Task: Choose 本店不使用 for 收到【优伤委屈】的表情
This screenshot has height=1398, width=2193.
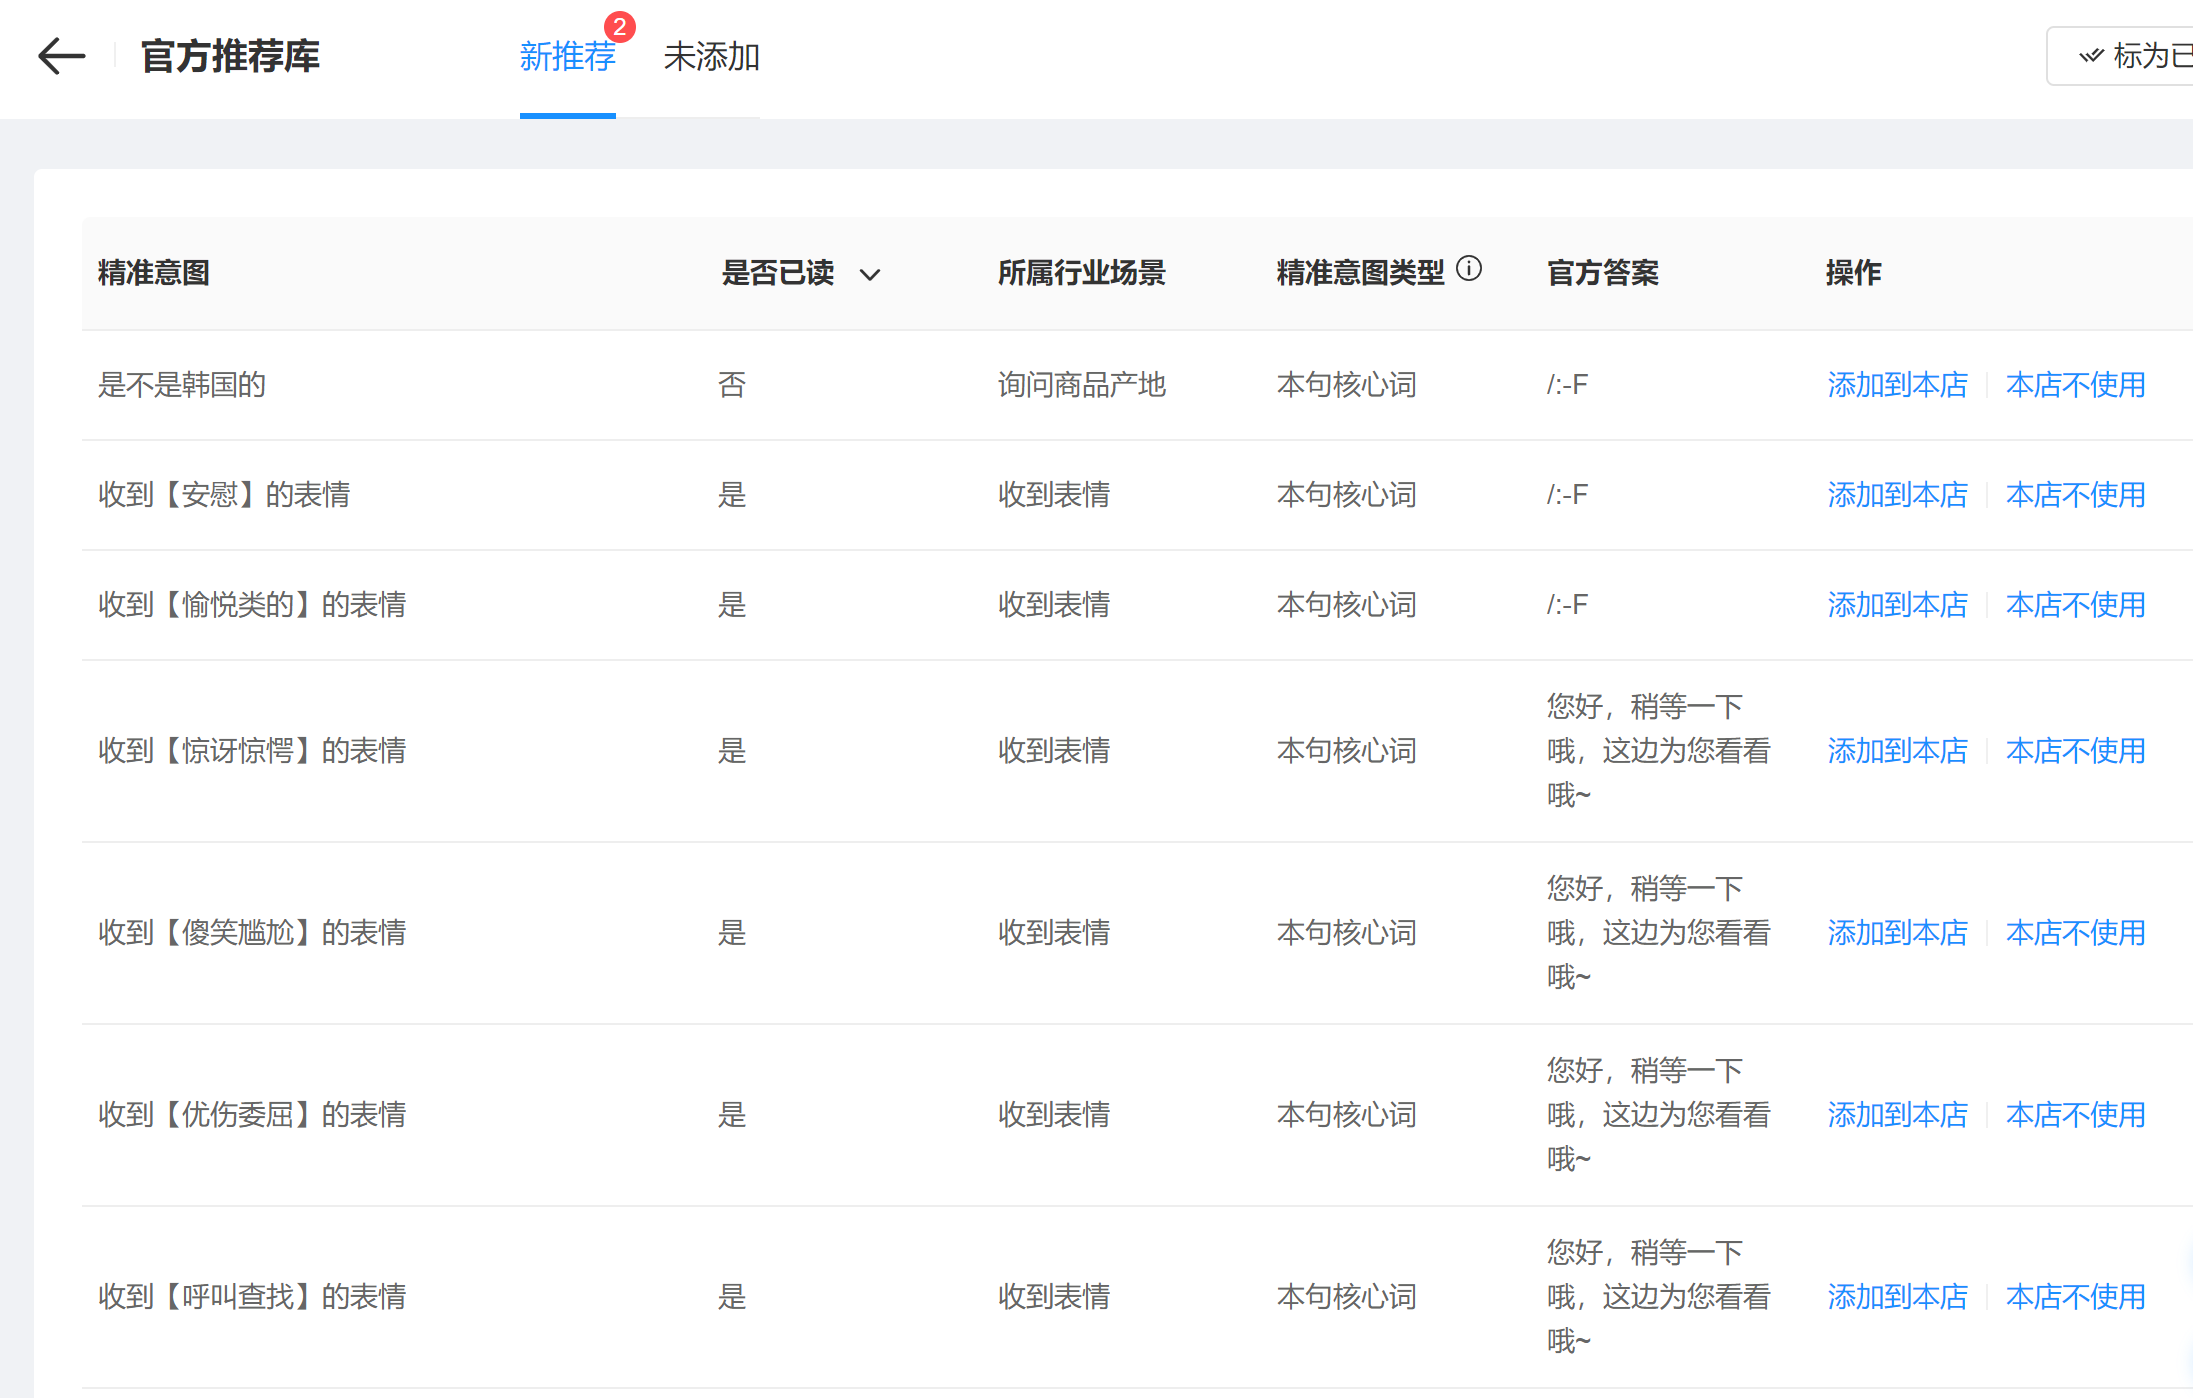Action: [x=2075, y=1115]
